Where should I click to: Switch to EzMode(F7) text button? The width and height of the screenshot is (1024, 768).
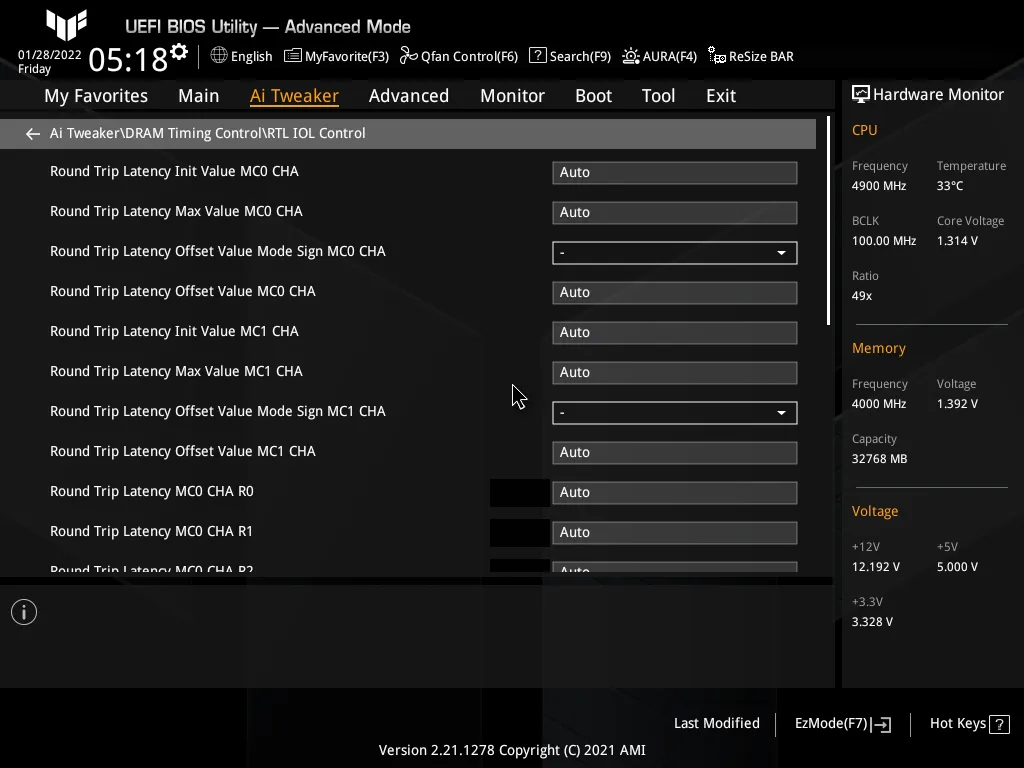click(x=831, y=724)
